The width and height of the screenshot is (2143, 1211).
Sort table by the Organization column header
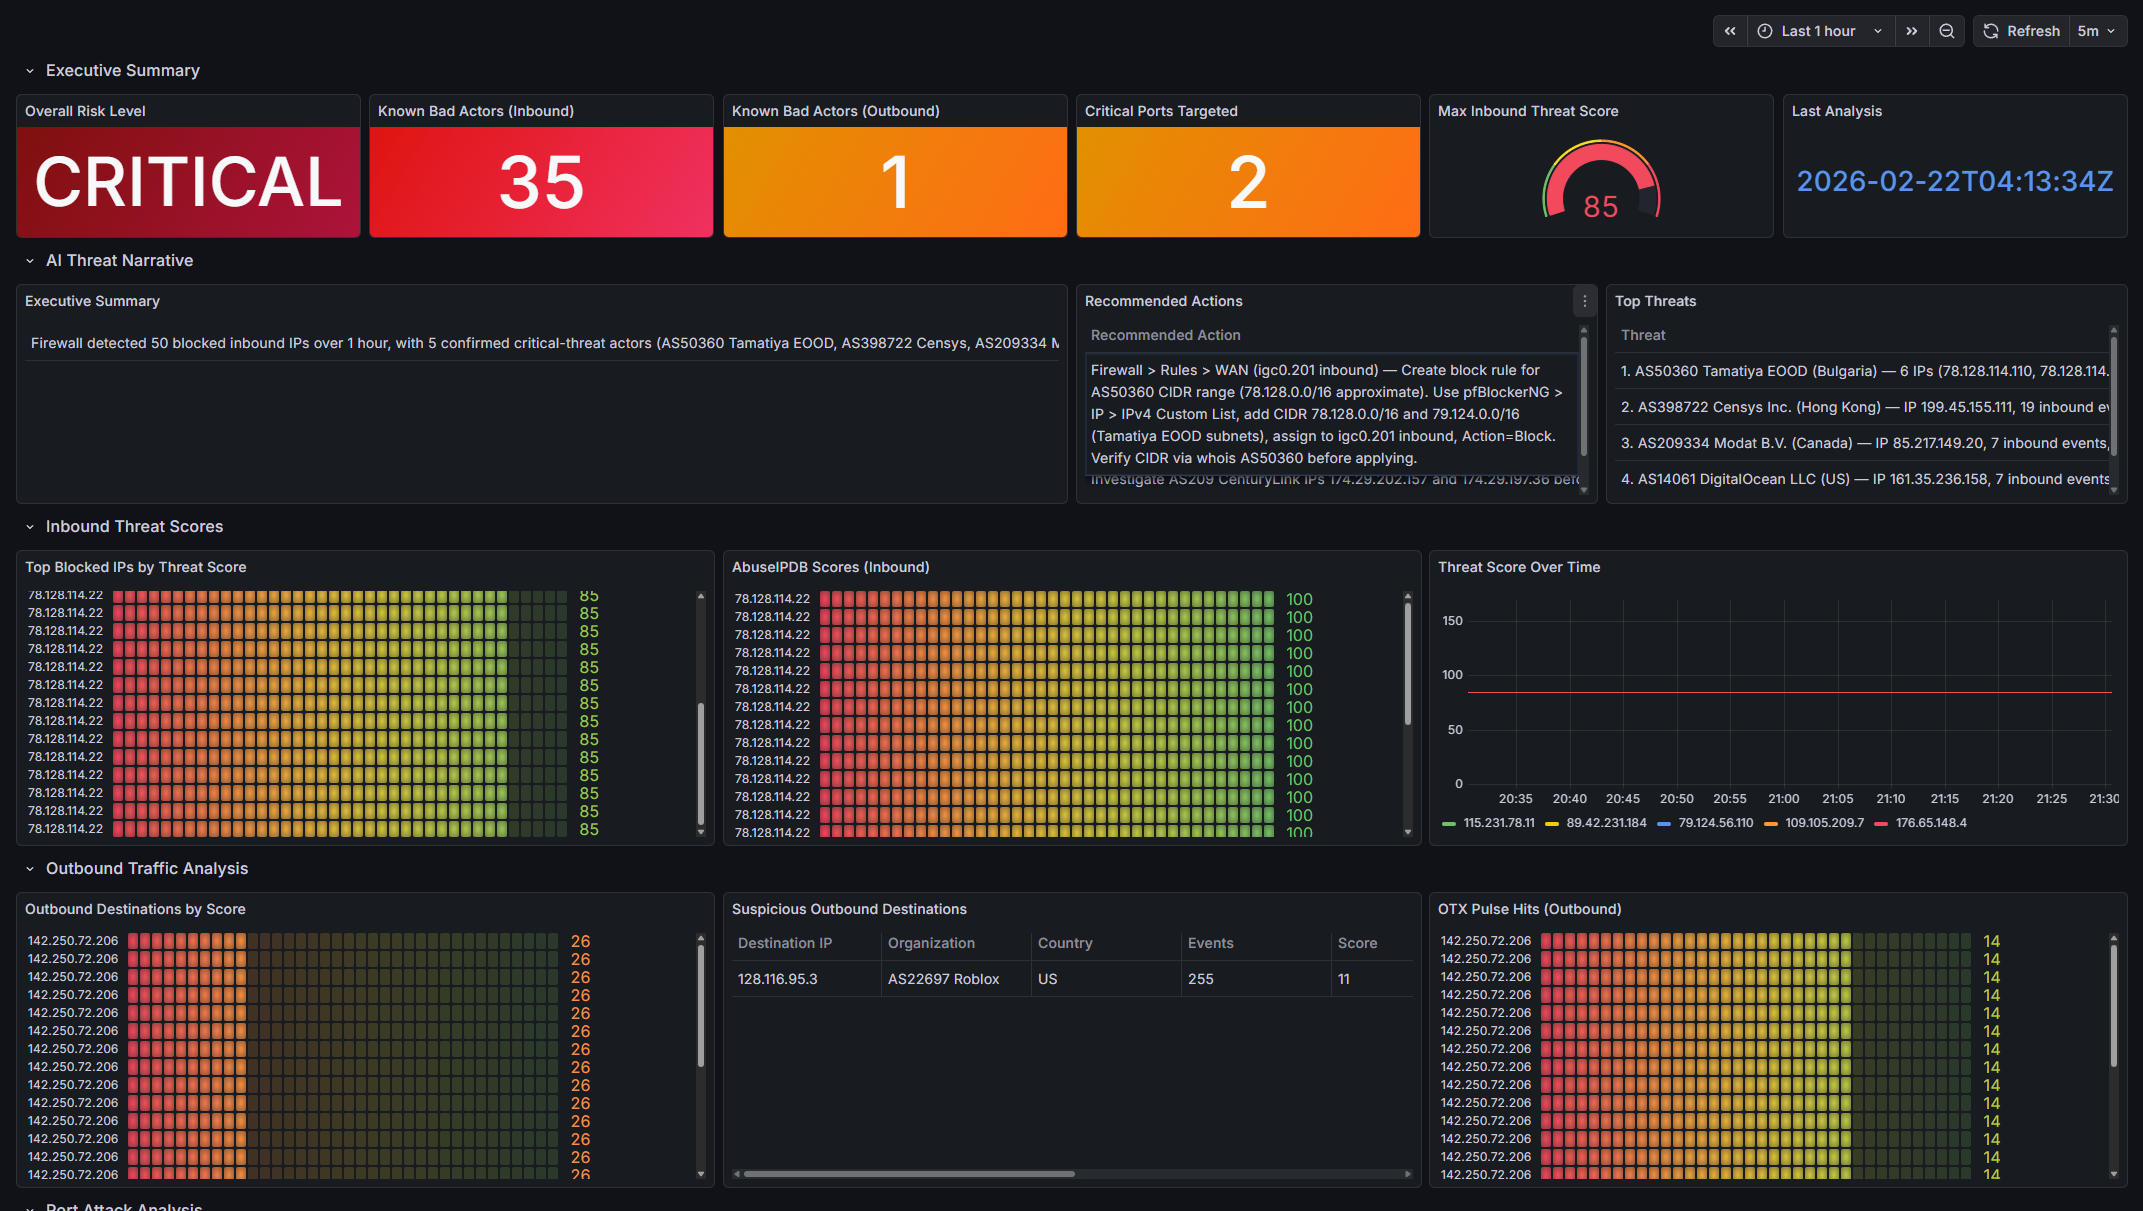[930, 943]
